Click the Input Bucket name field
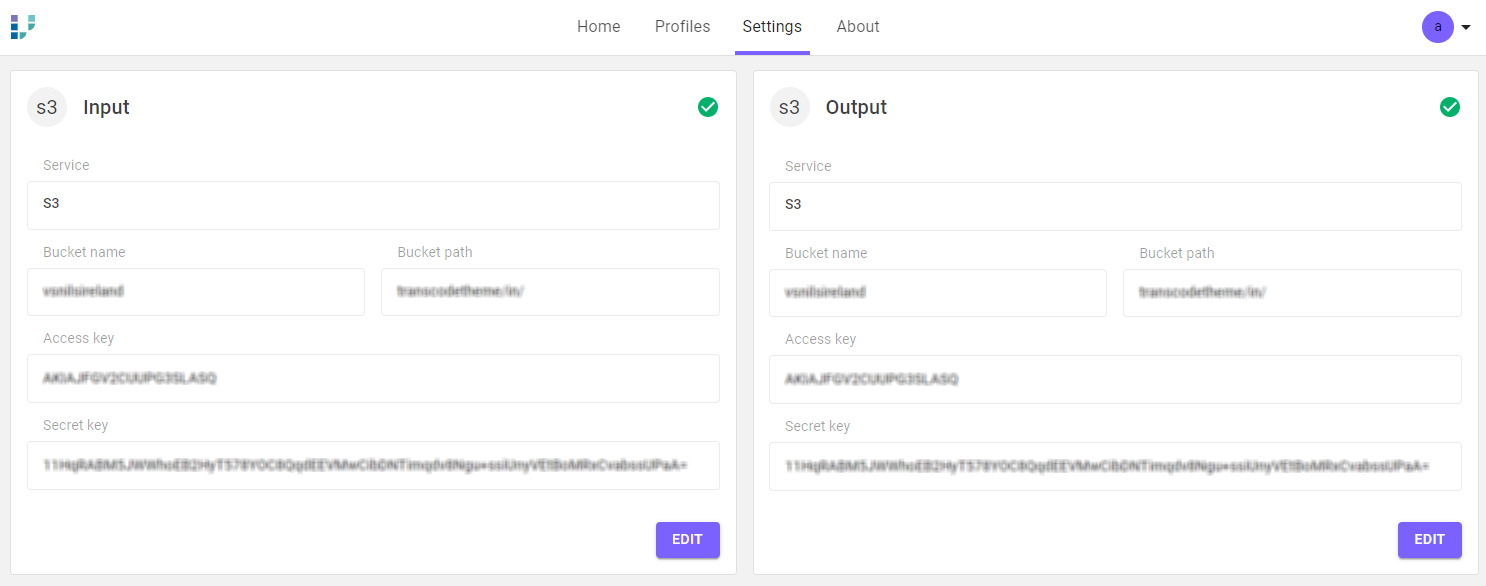 (x=196, y=292)
